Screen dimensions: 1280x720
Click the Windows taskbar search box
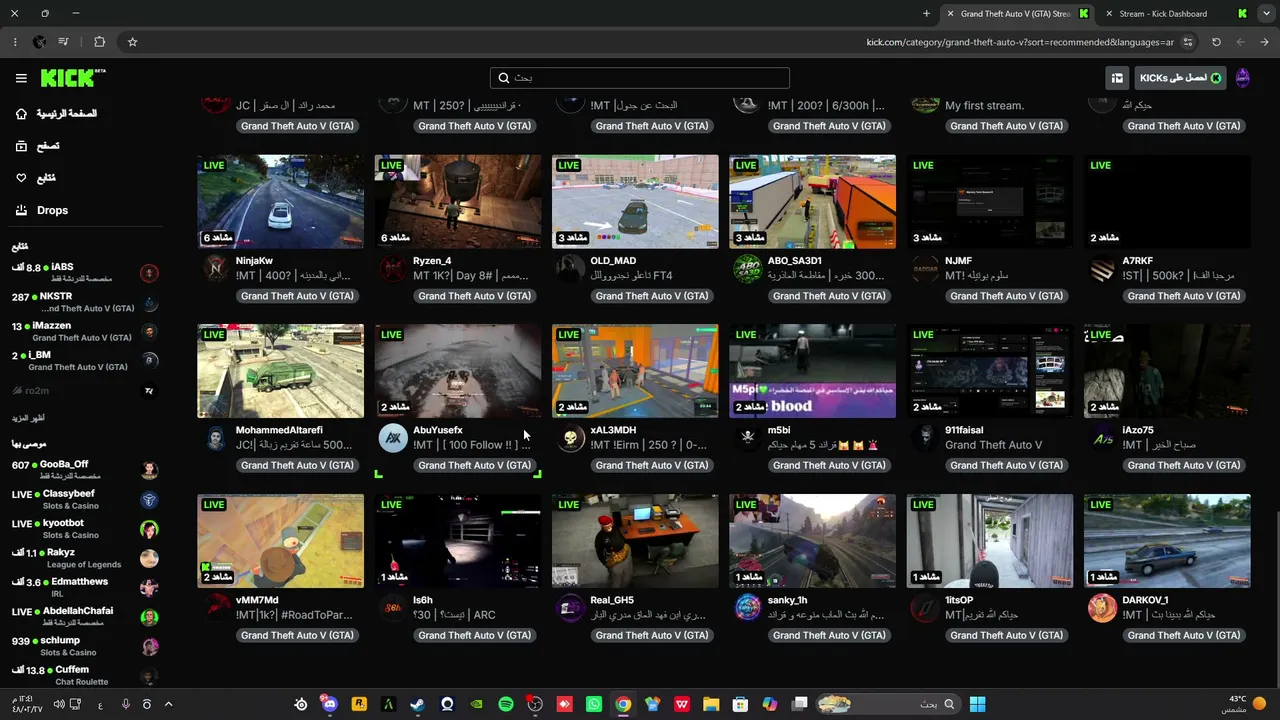[890, 704]
